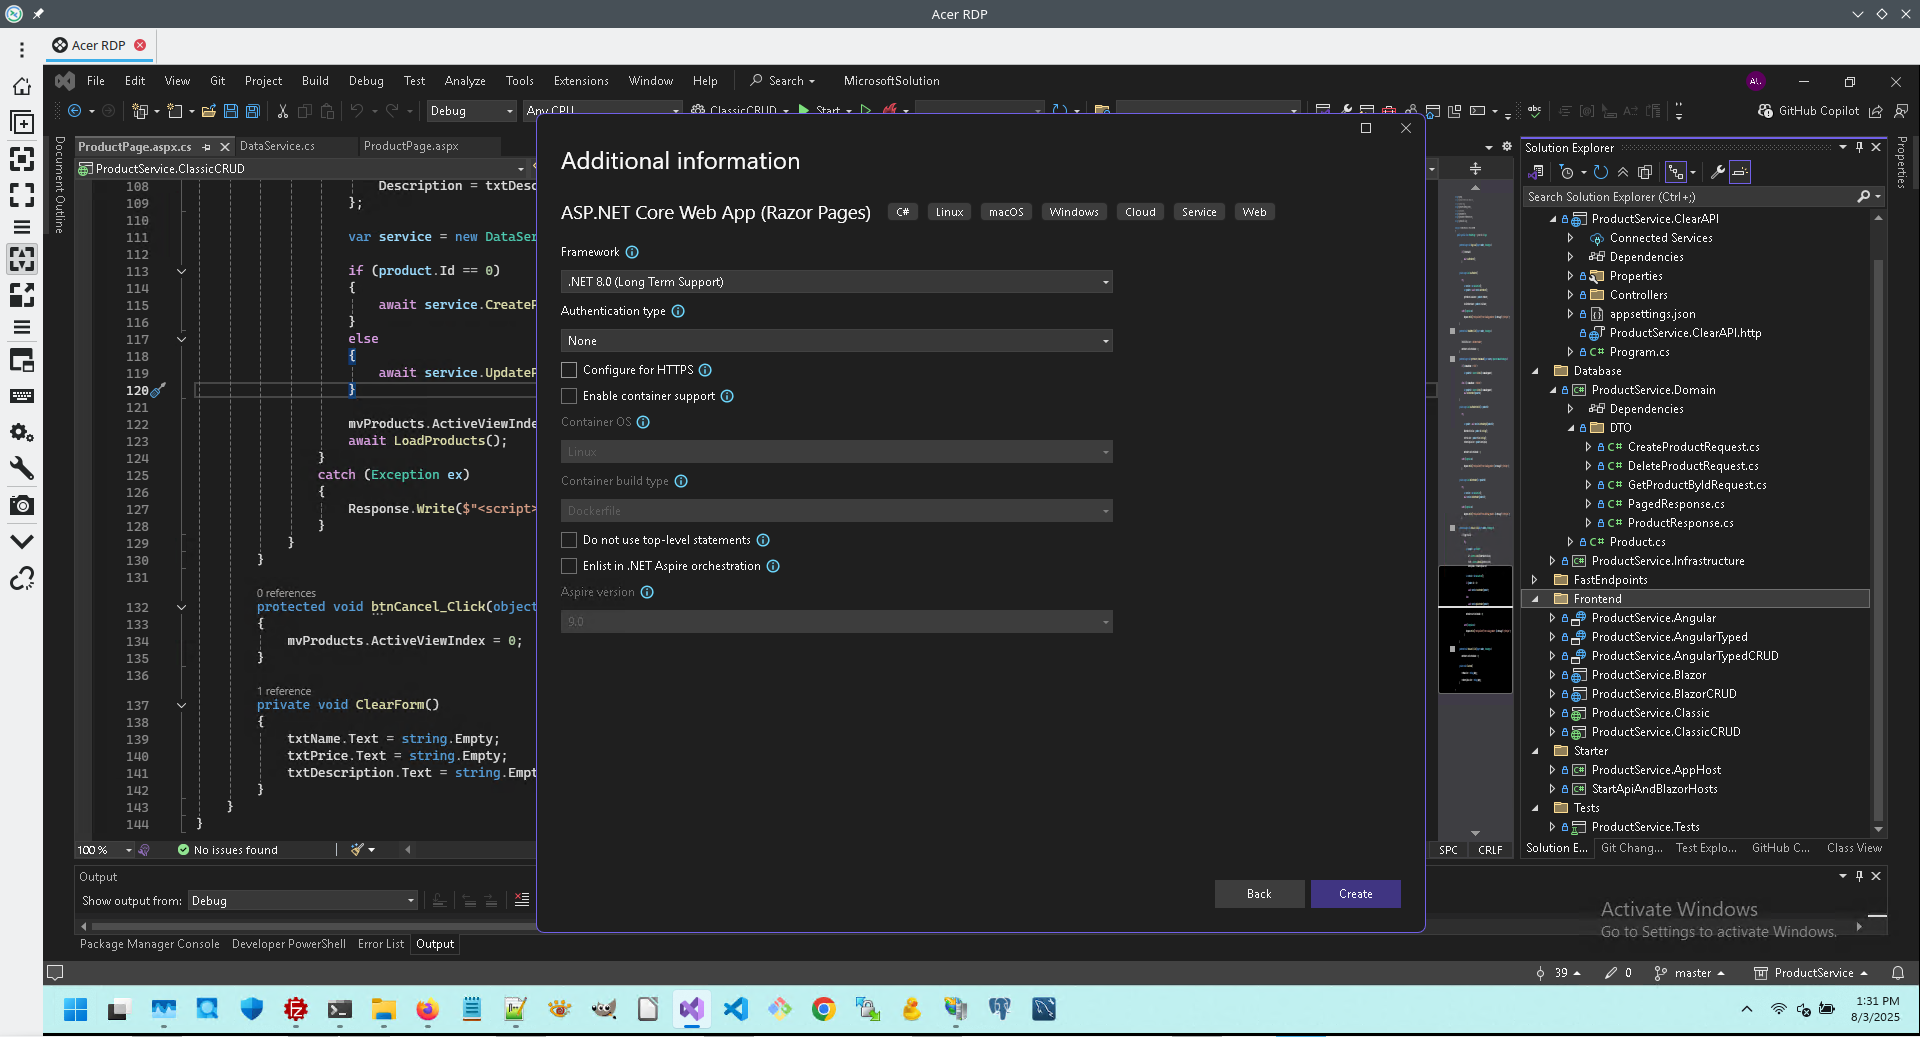
Task: Click the Solution Explorer Properties wrench icon
Action: (1718, 172)
